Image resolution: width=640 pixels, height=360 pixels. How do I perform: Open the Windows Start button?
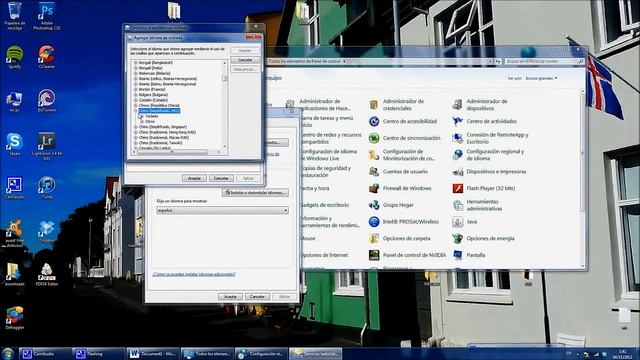[x=7, y=353]
